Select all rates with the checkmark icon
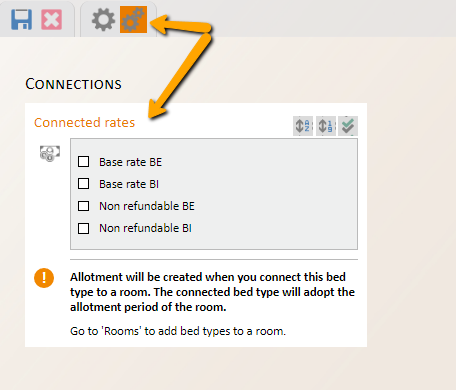The width and height of the screenshot is (456, 390). [x=348, y=126]
